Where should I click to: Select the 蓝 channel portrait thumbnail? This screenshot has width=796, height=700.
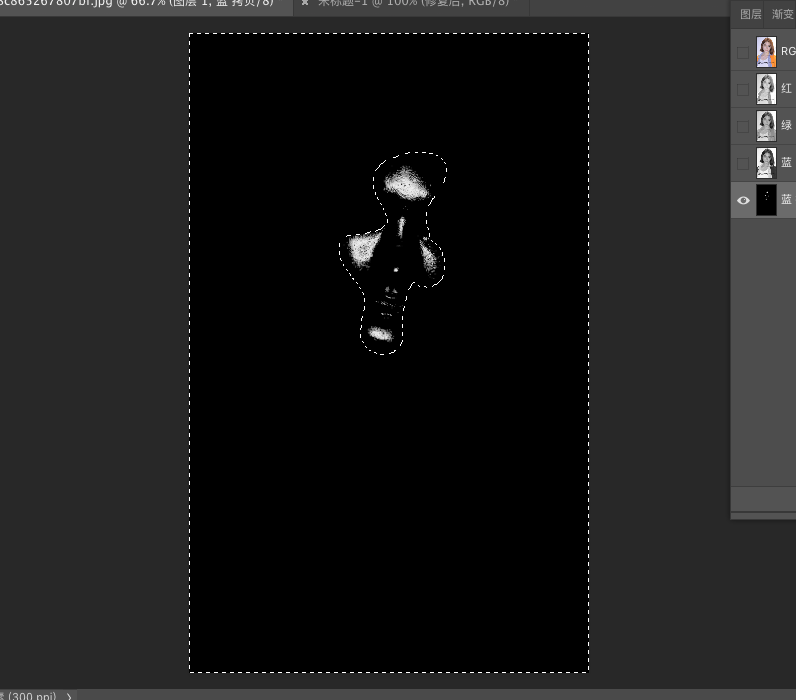click(x=766, y=163)
